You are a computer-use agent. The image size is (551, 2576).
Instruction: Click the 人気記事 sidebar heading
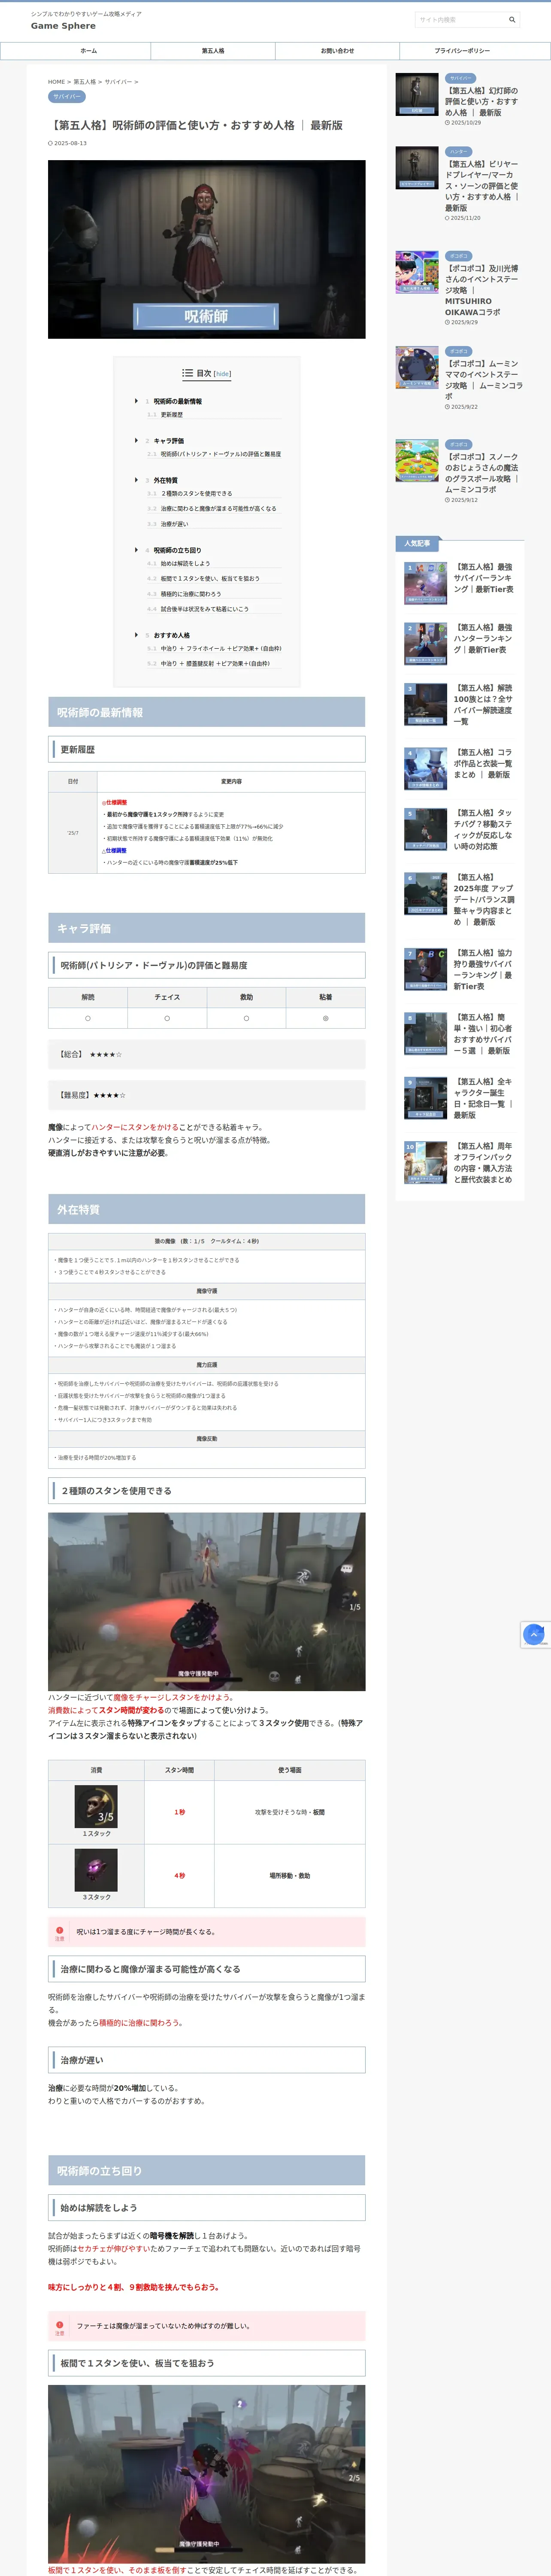418,543
